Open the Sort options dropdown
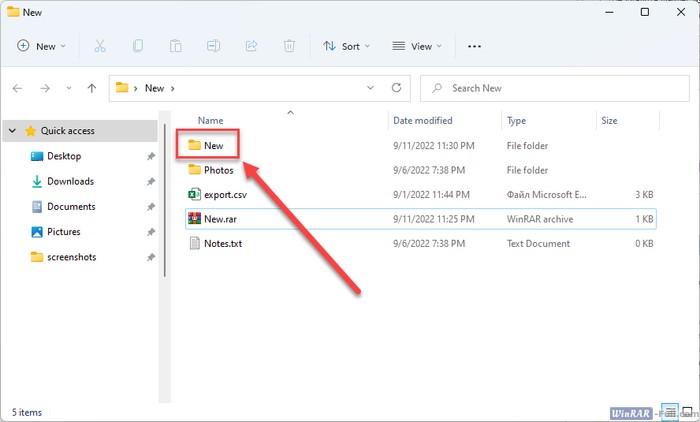The image size is (700, 422). click(x=346, y=46)
